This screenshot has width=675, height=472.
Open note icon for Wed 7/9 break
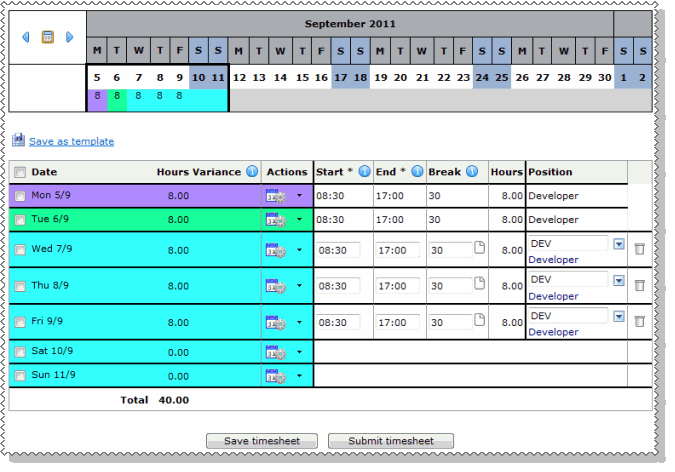479,247
